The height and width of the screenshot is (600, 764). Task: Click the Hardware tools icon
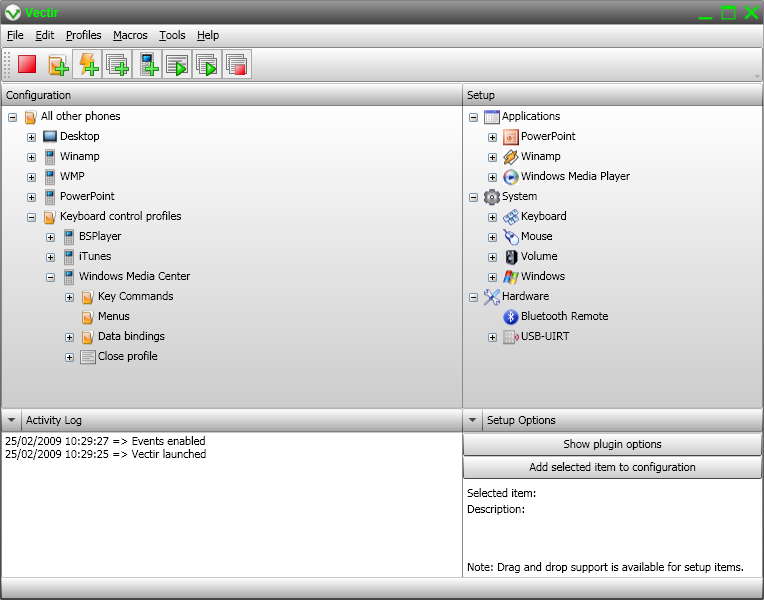click(492, 297)
